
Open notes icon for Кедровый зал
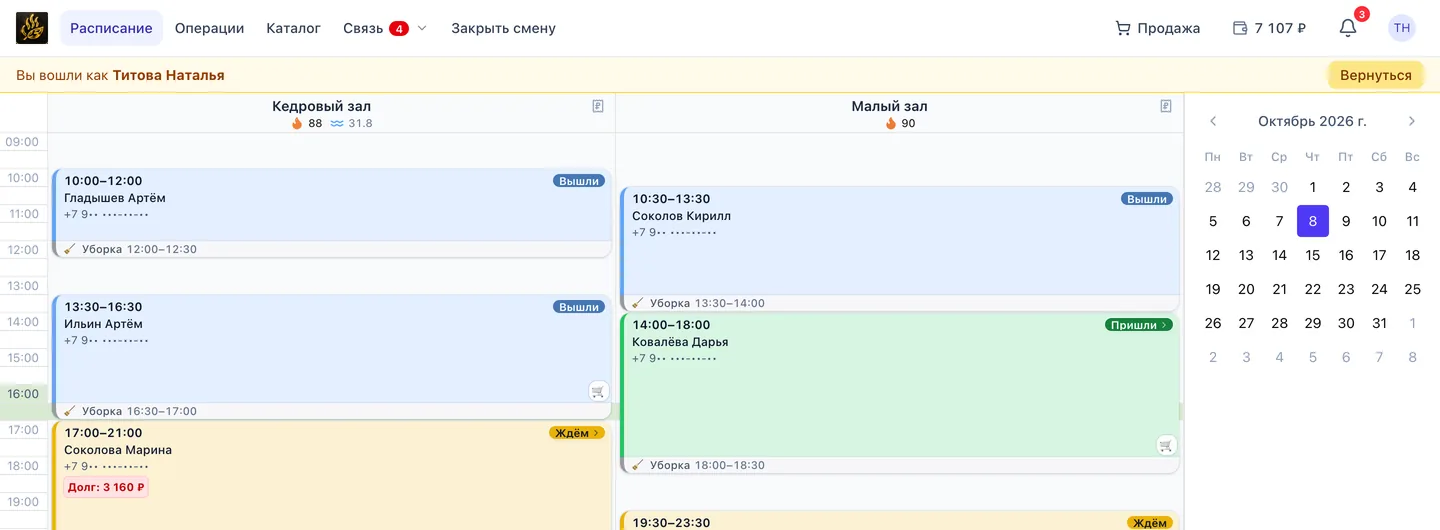pyautogui.click(x=598, y=106)
